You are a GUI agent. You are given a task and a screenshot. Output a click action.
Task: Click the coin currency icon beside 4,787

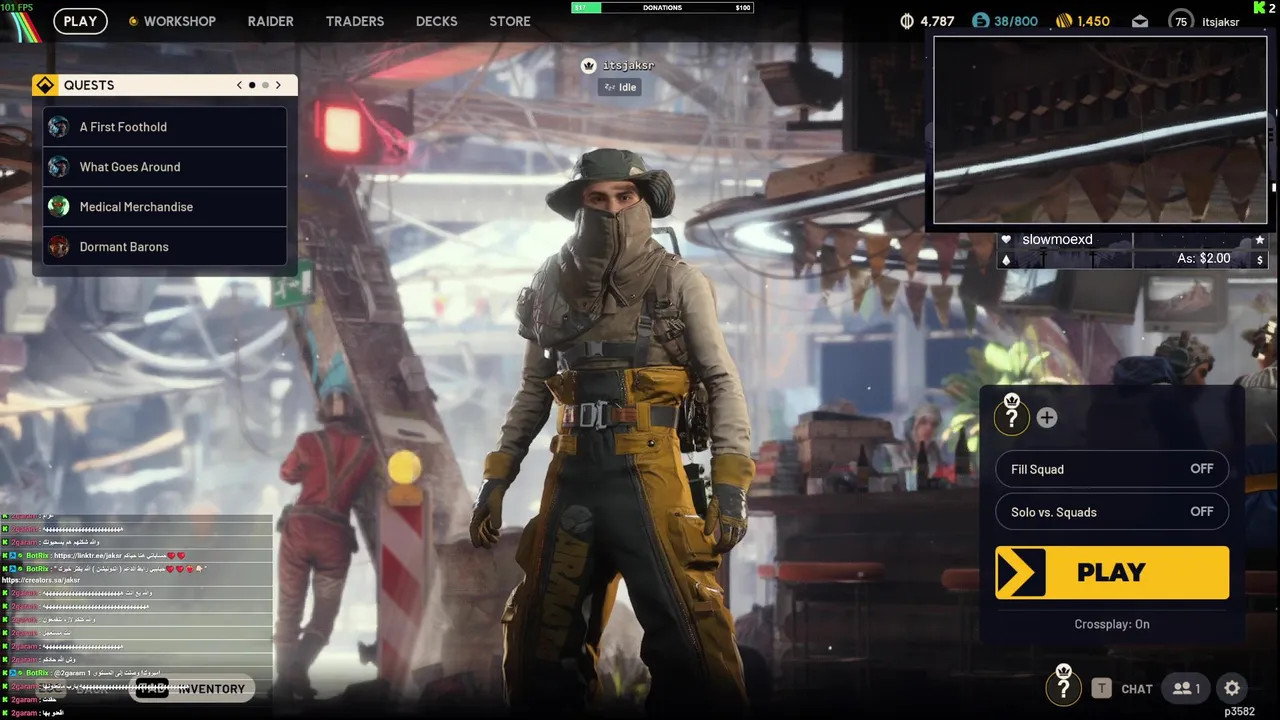point(908,21)
